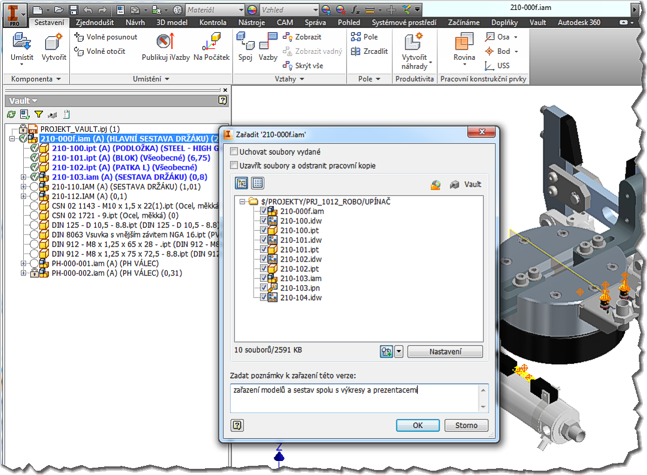This screenshot has height=475, width=647.
Task: Click Vault browser refresh icon
Action: (x=11, y=114)
